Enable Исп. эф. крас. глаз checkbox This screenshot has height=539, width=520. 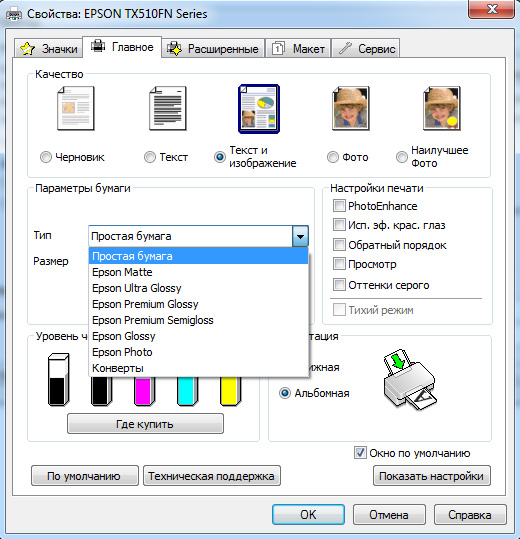click(x=339, y=225)
